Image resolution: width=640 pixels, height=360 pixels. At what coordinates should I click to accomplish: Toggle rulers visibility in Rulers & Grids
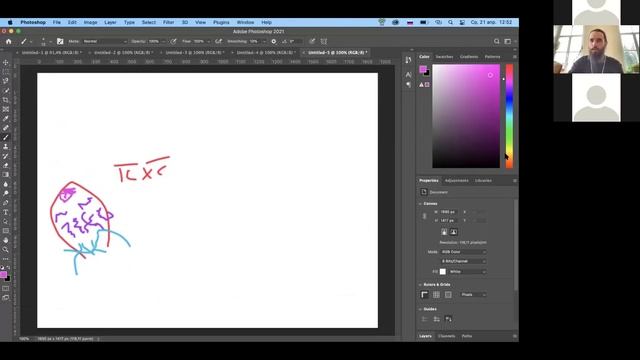tap(424, 294)
